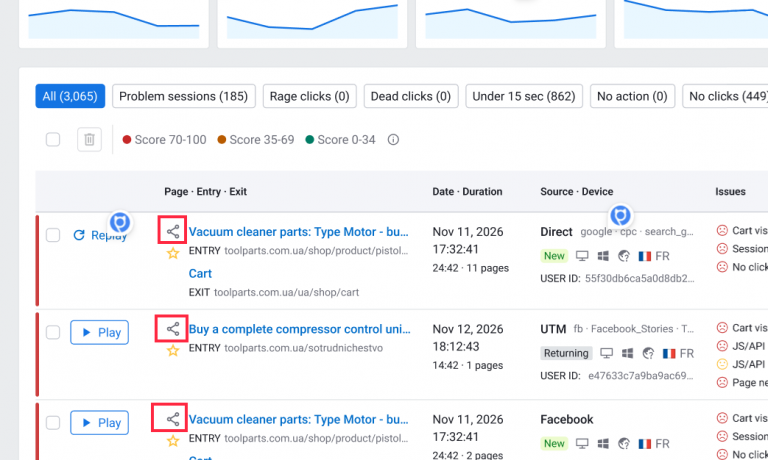Filter by Under 15 sec (862)
Screen dimensions: 768x460
click(524, 96)
